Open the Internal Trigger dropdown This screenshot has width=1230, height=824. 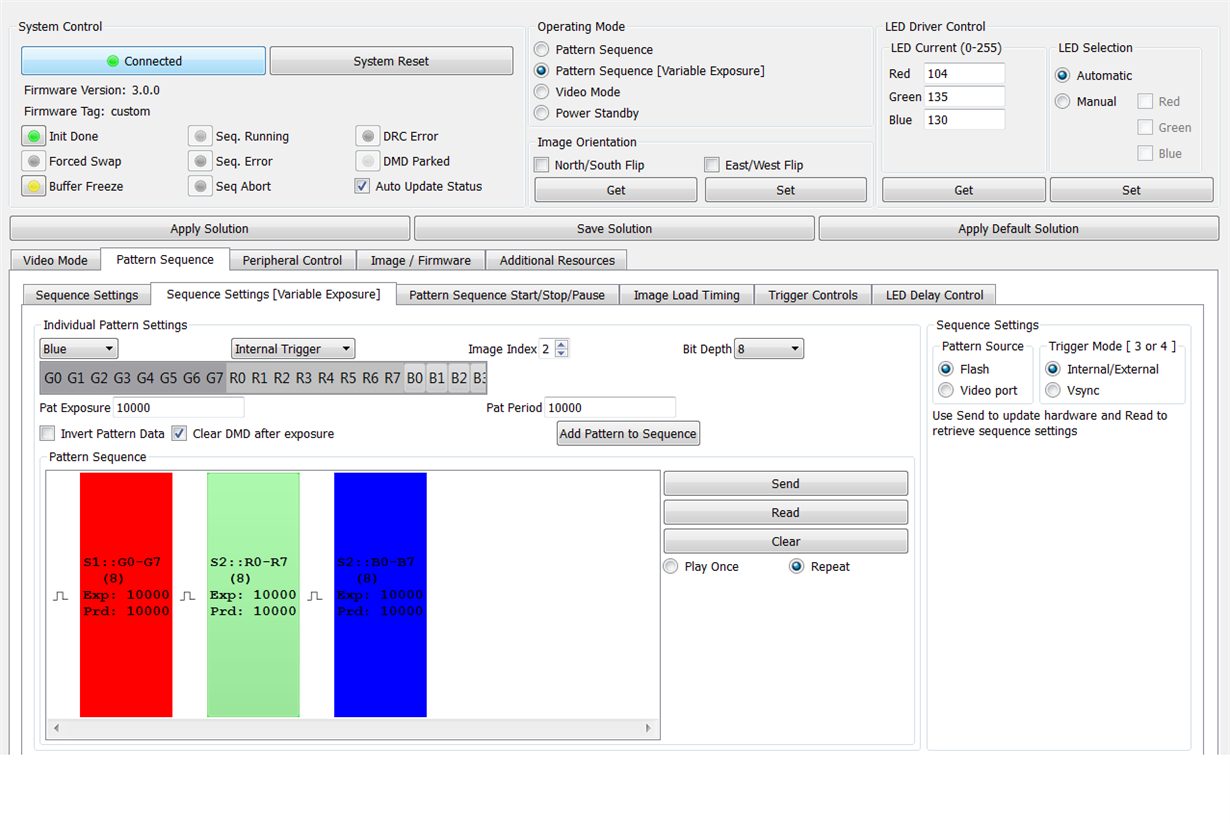[293, 349]
